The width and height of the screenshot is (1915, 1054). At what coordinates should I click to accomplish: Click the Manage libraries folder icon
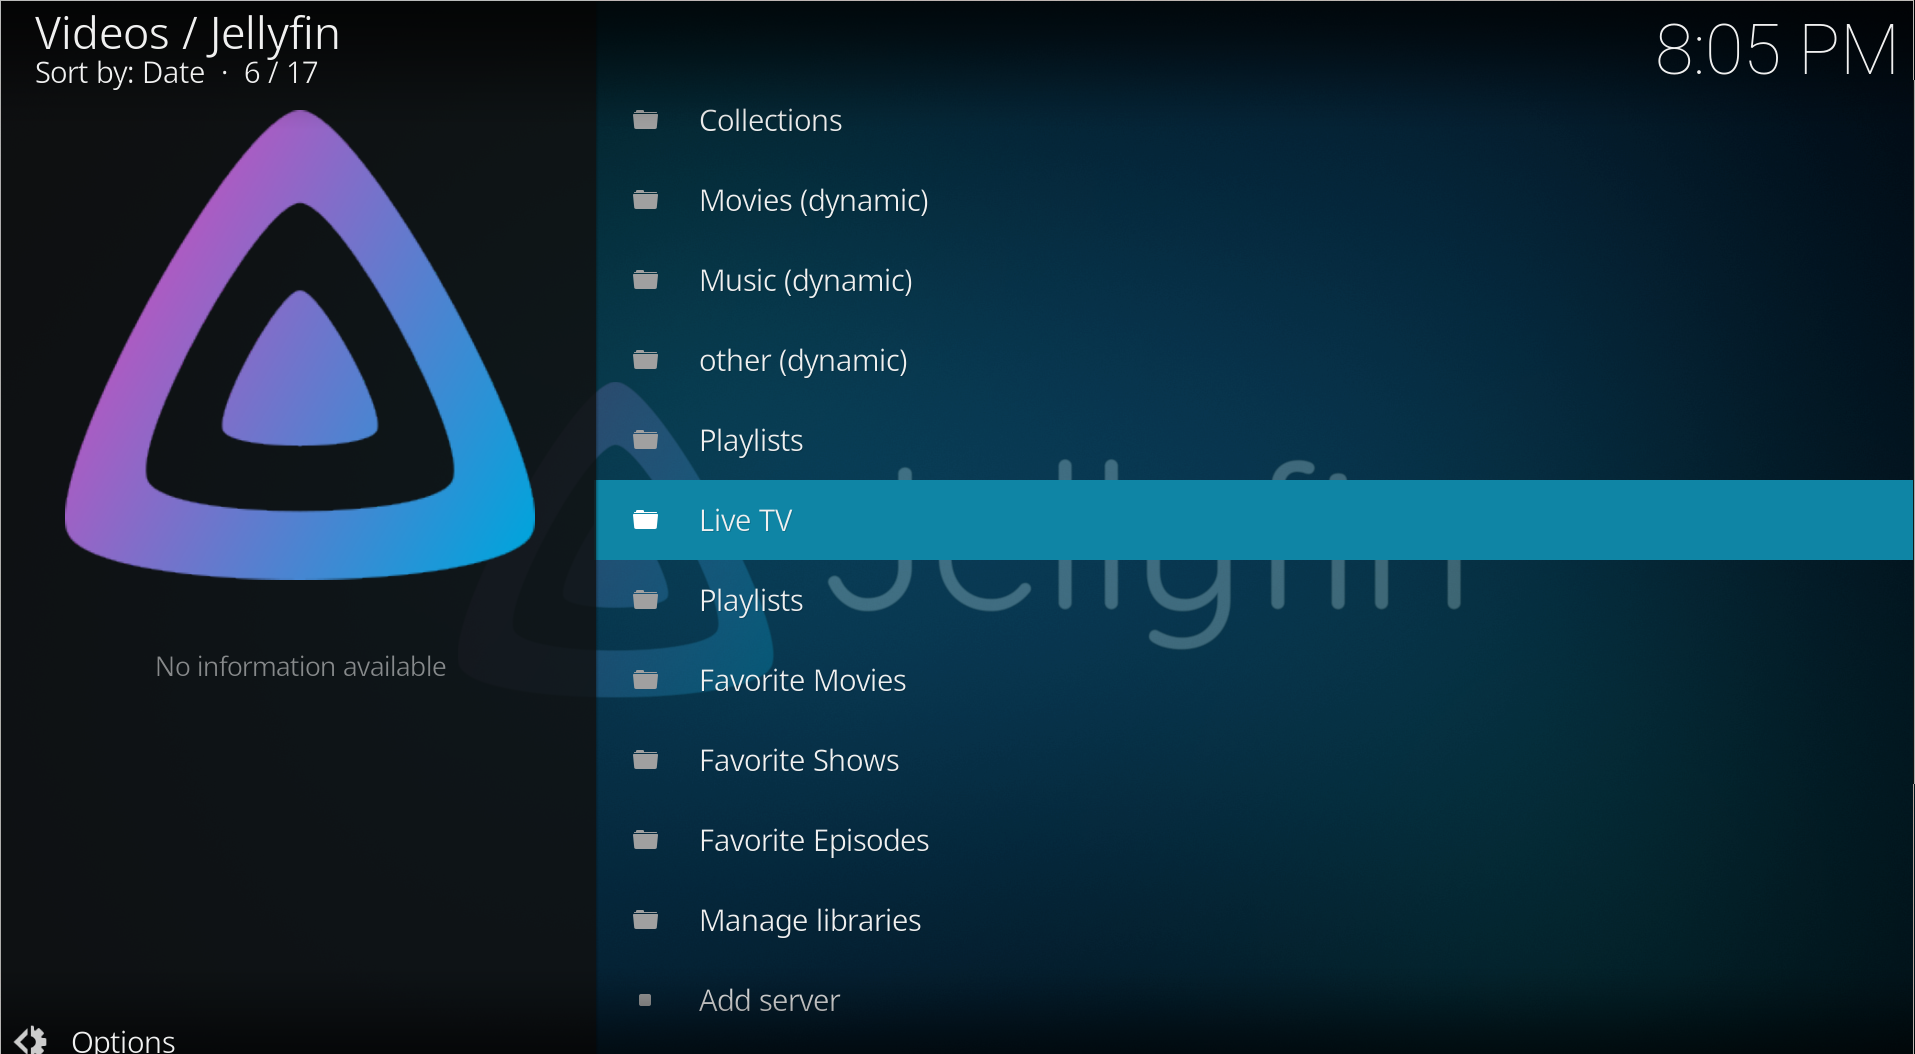[x=645, y=920]
